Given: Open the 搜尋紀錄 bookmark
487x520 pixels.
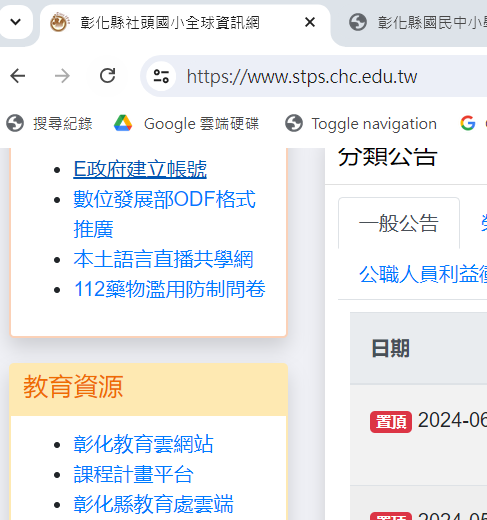Looking at the screenshot, I should coord(49,123).
